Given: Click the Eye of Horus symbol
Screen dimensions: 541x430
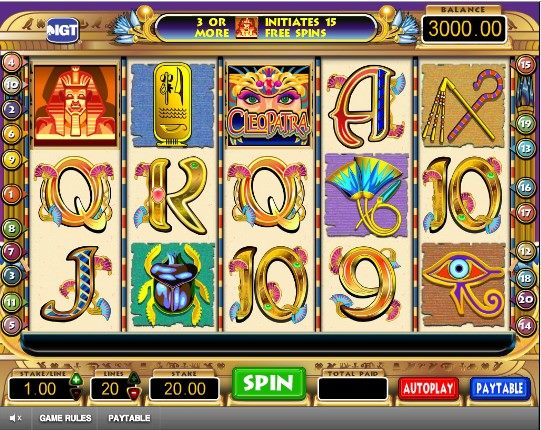Looking at the screenshot, I should pyautogui.click(x=463, y=285).
